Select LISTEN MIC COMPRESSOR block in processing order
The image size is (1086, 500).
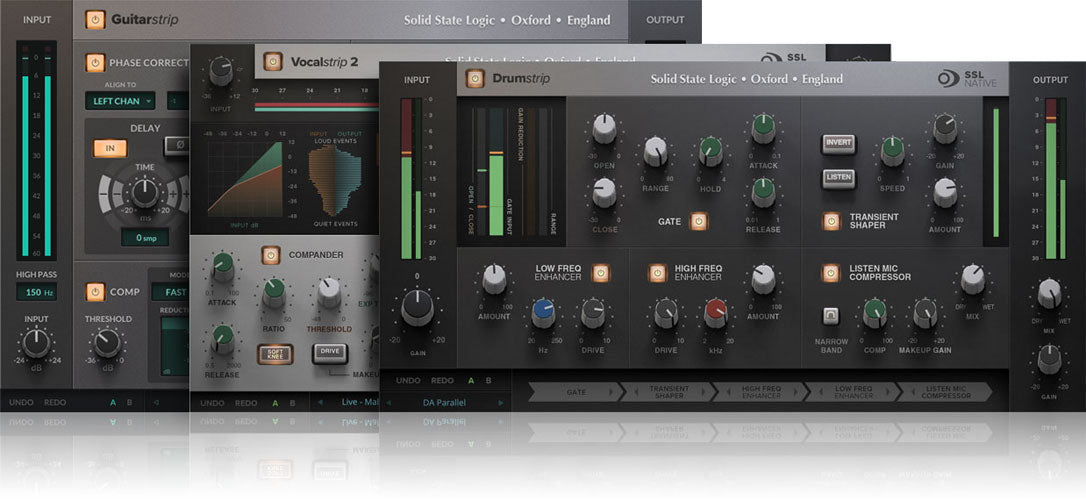(946, 392)
